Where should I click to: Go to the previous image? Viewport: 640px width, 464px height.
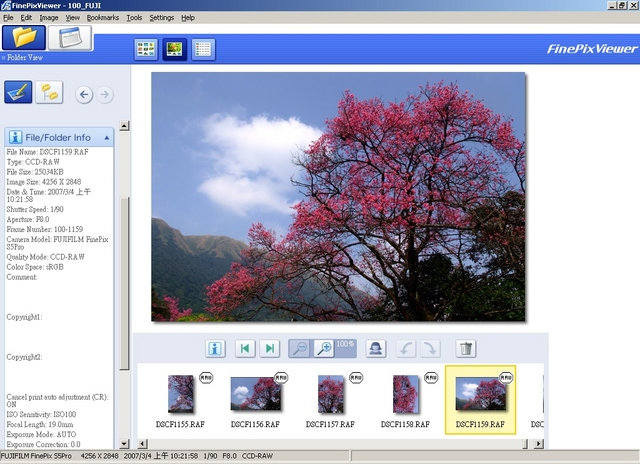245,349
